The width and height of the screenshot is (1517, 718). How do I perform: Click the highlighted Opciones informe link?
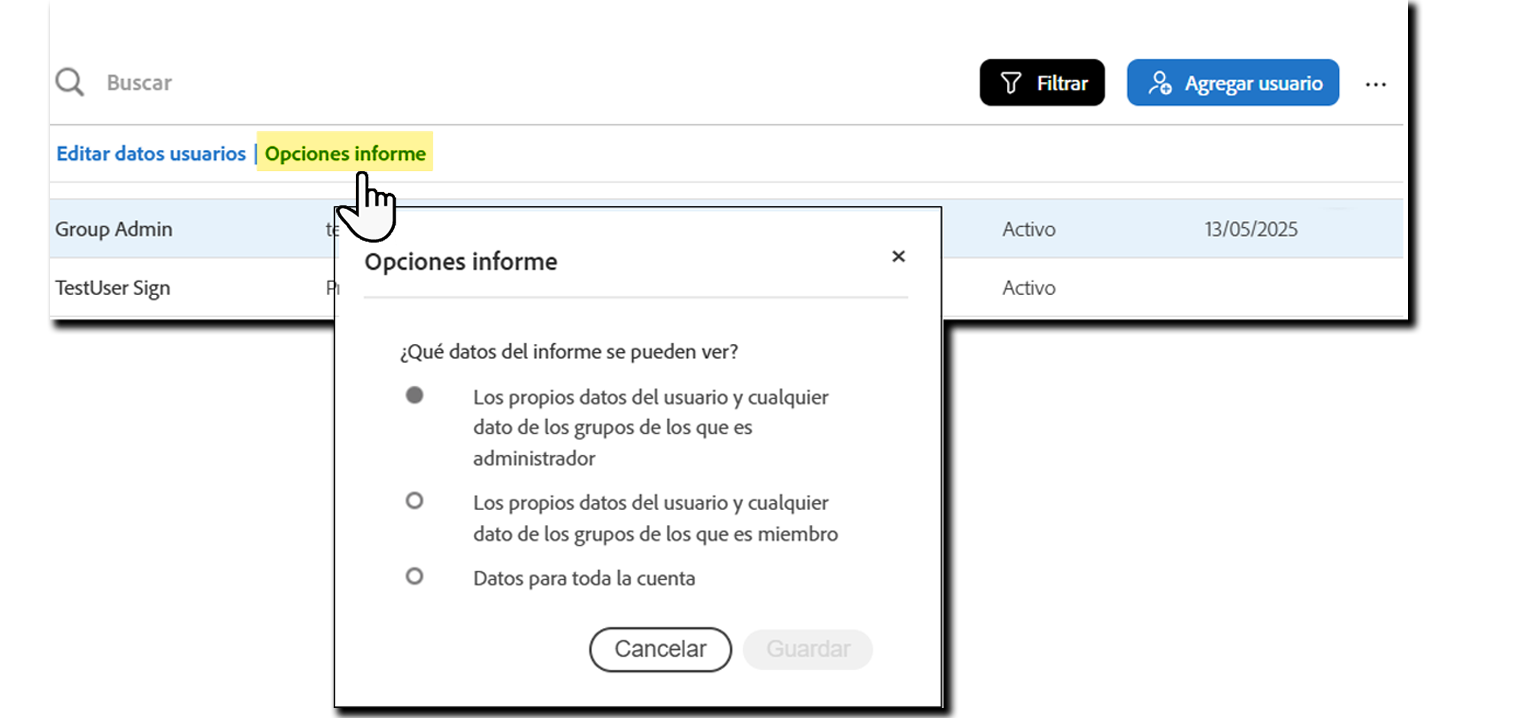point(345,154)
